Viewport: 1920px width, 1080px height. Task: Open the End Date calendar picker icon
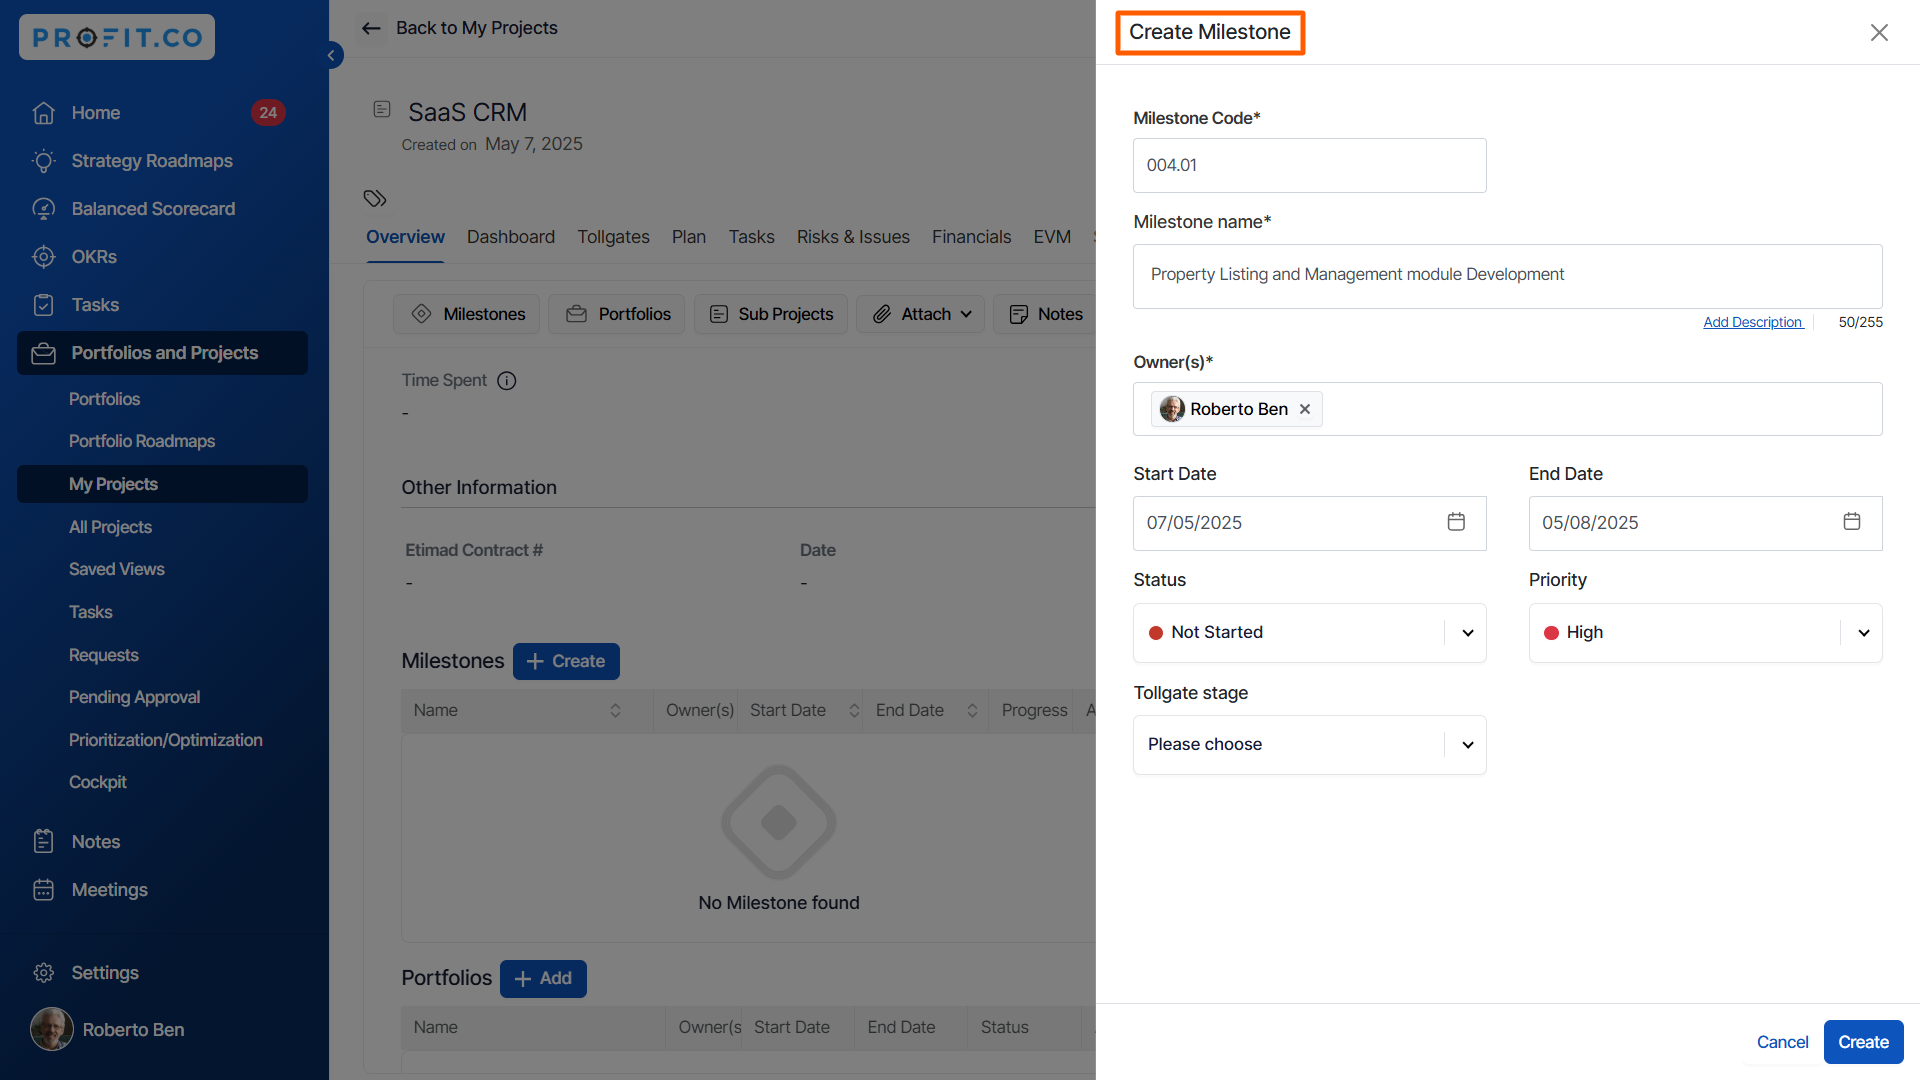tap(1852, 522)
